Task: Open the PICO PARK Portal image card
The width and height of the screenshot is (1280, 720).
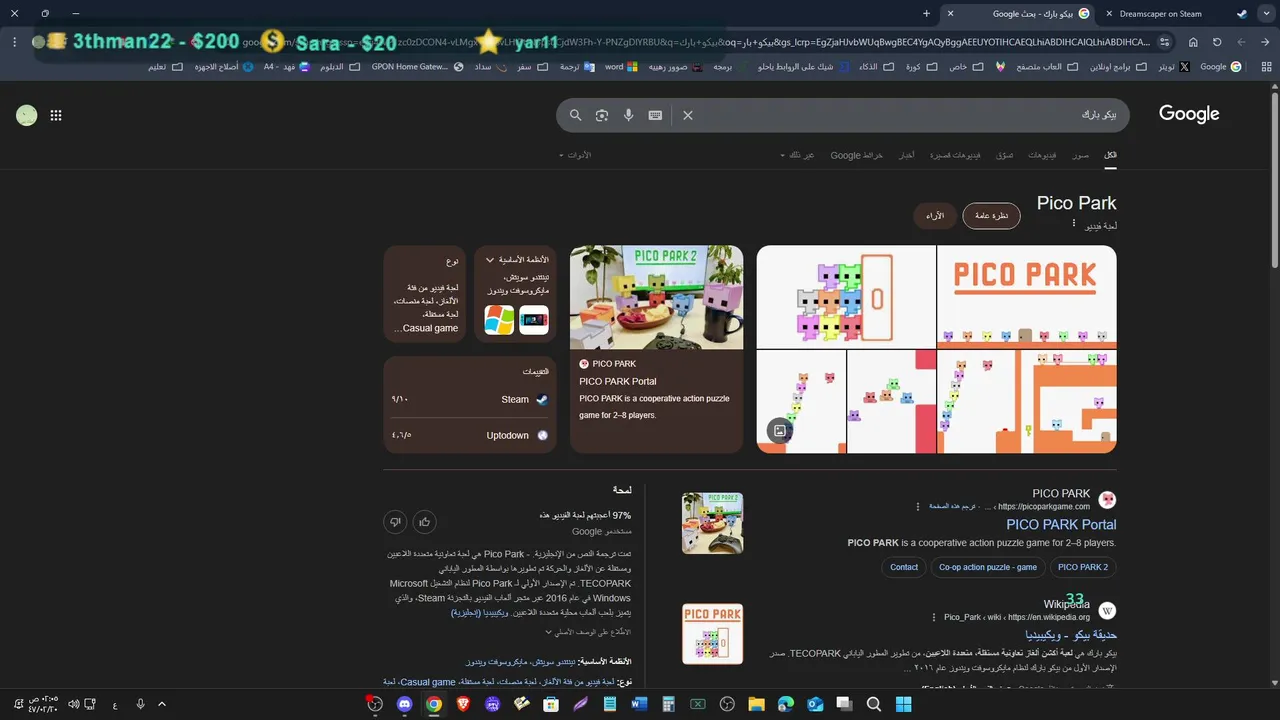Action: point(656,349)
